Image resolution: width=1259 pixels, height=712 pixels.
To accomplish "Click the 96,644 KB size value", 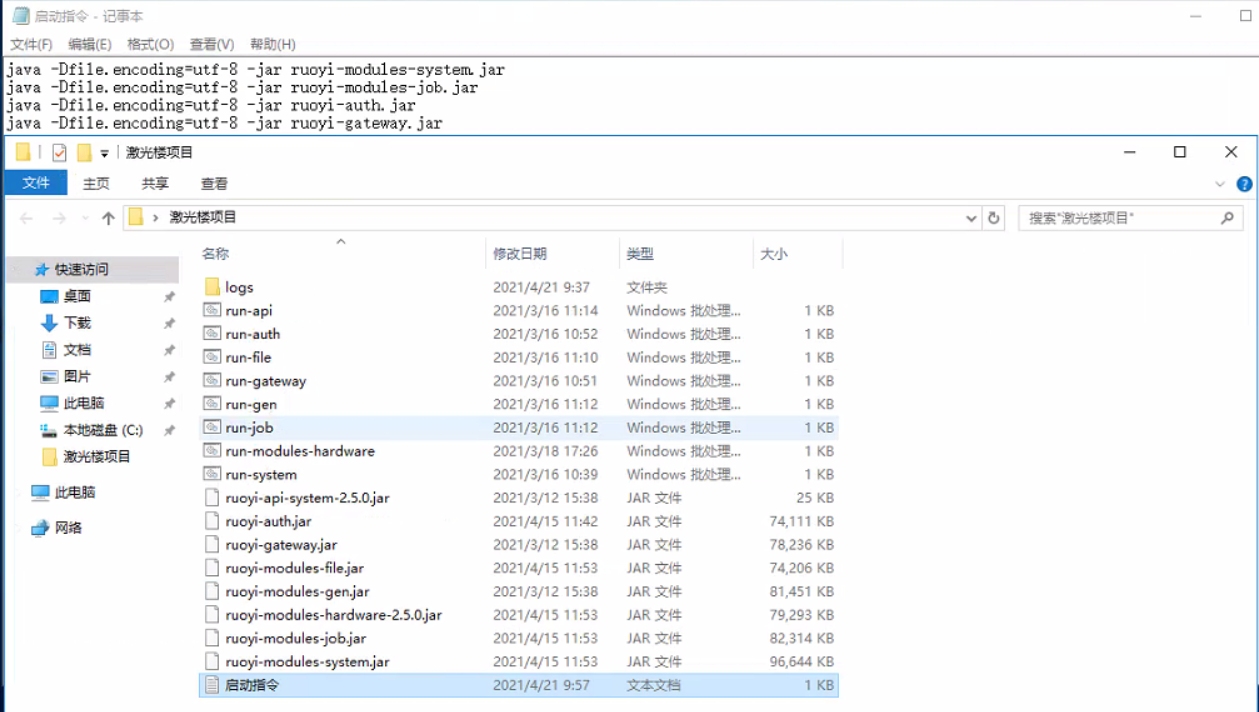I will pos(801,662).
